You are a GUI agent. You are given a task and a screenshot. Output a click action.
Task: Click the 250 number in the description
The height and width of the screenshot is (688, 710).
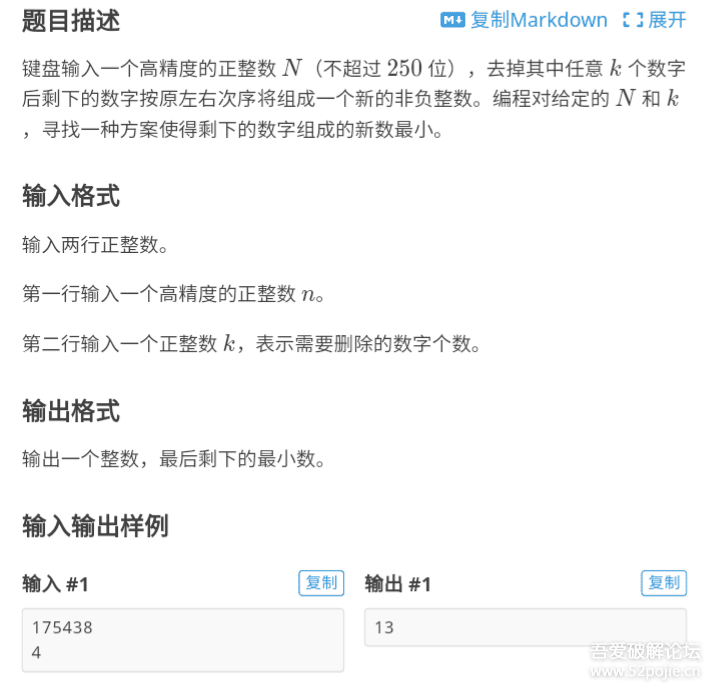404,68
